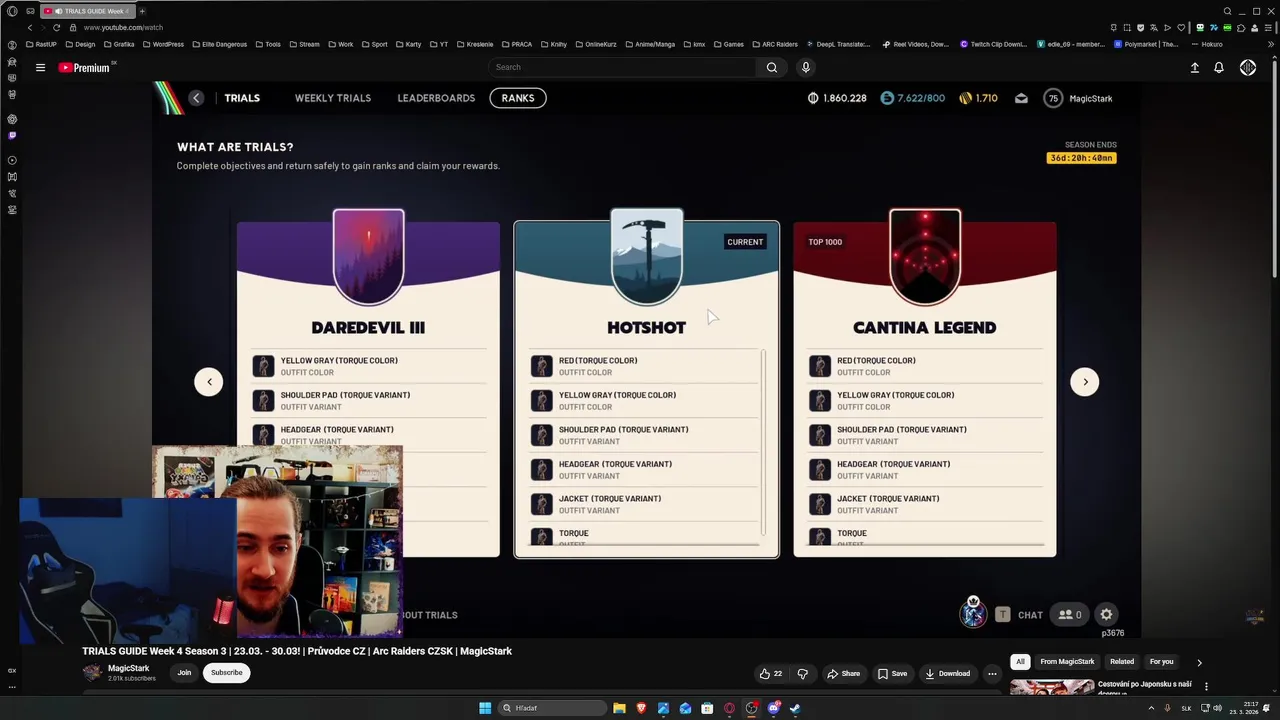Click CANTINA LEGEND reward JACKET (TORQUE VARIANT)
Viewport: 1280px width, 720px height.
(x=925, y=504)
